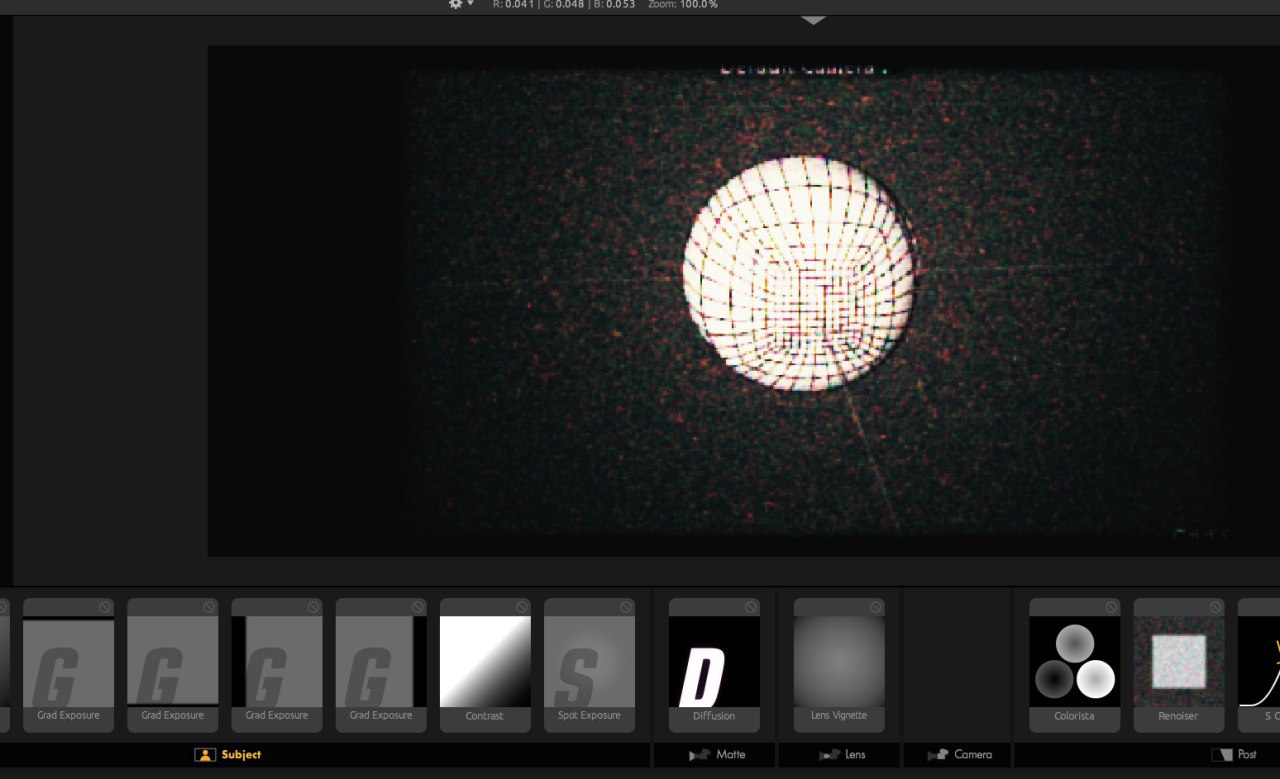Toggle the downward triangle above the preview

[813, 20]
